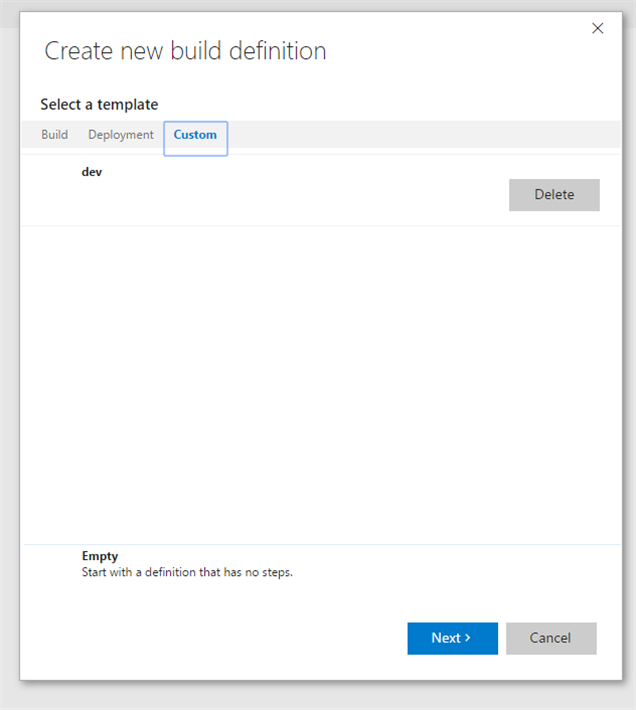Select the dev custom template name

pos(92,172)
